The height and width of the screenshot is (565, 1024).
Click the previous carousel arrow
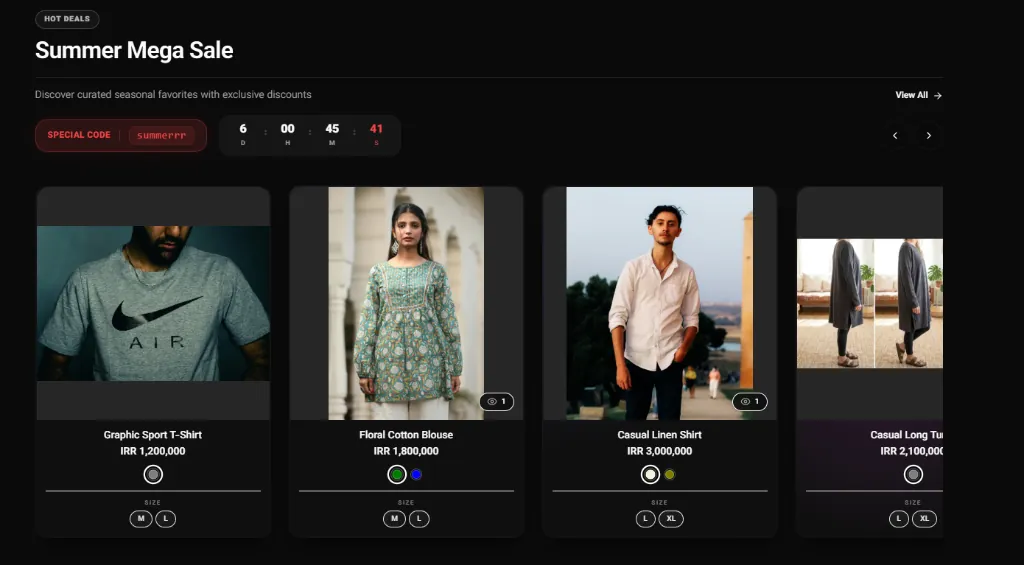click(895, 135)
